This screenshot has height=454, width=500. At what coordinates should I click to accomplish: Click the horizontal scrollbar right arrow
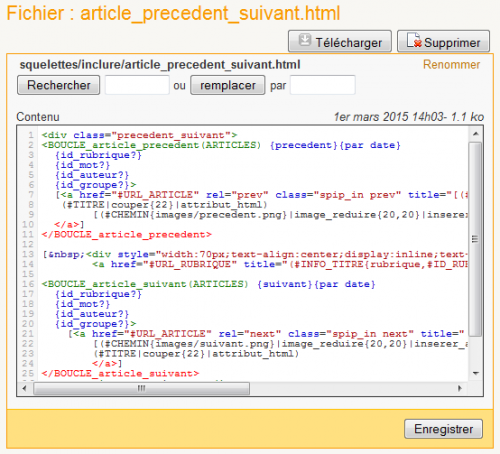460,388
